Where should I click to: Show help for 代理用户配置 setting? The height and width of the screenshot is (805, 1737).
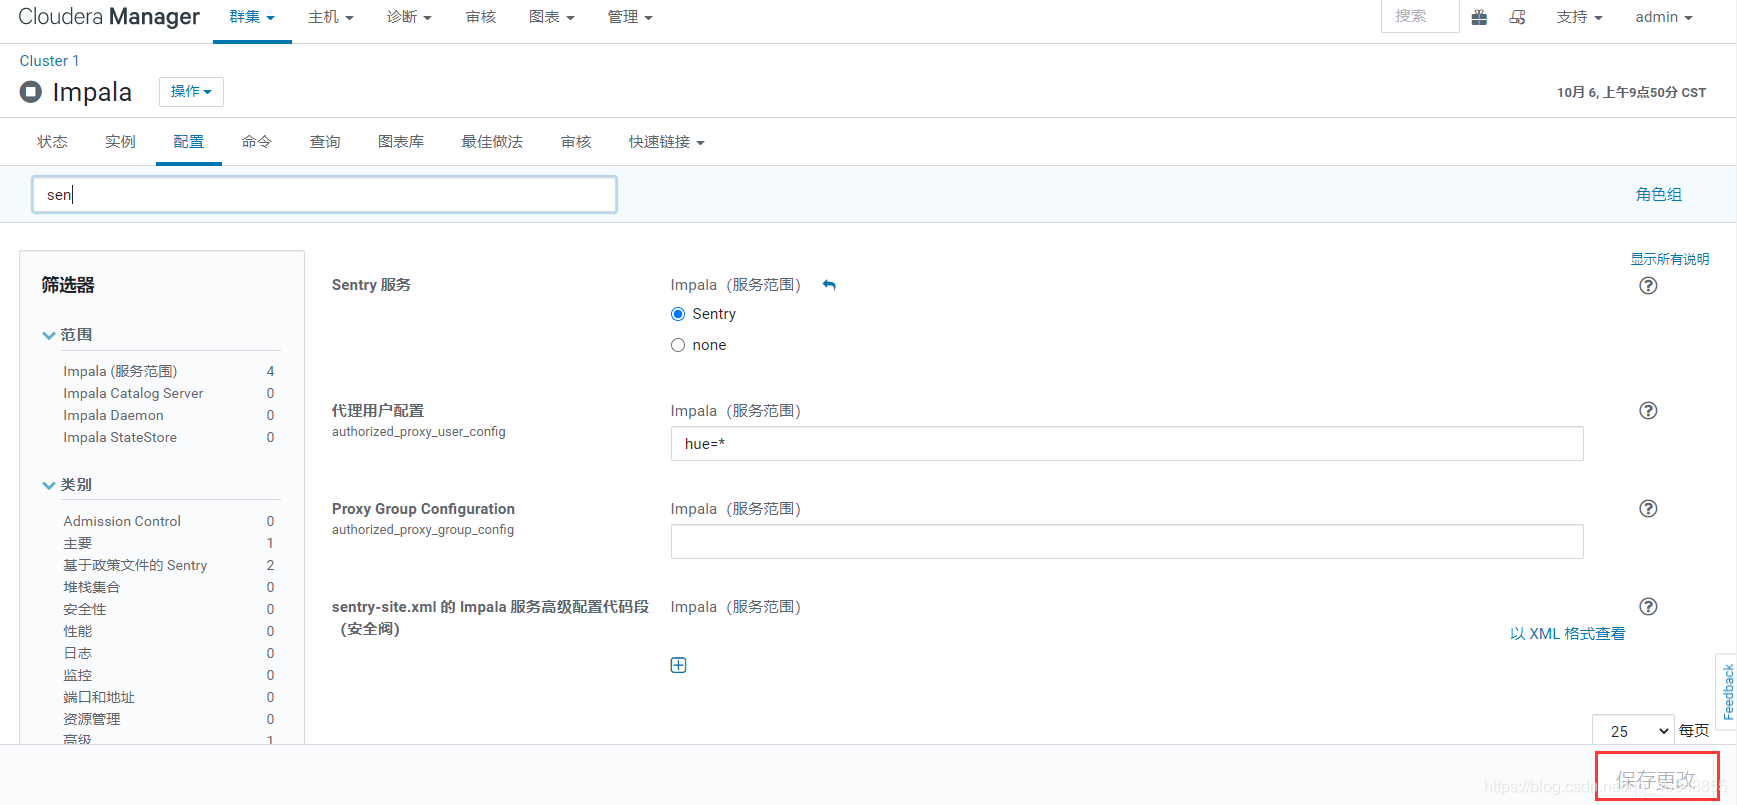[x=1648, y=411]
